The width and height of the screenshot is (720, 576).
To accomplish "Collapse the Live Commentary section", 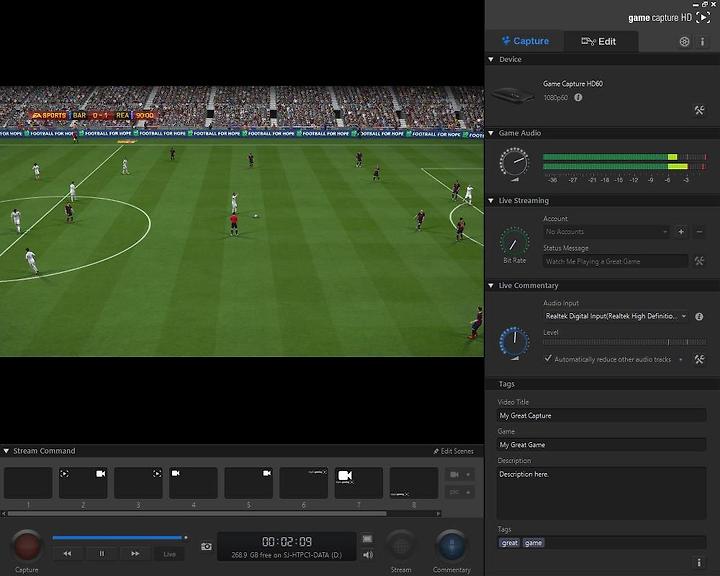I will [x=491, y=285].
